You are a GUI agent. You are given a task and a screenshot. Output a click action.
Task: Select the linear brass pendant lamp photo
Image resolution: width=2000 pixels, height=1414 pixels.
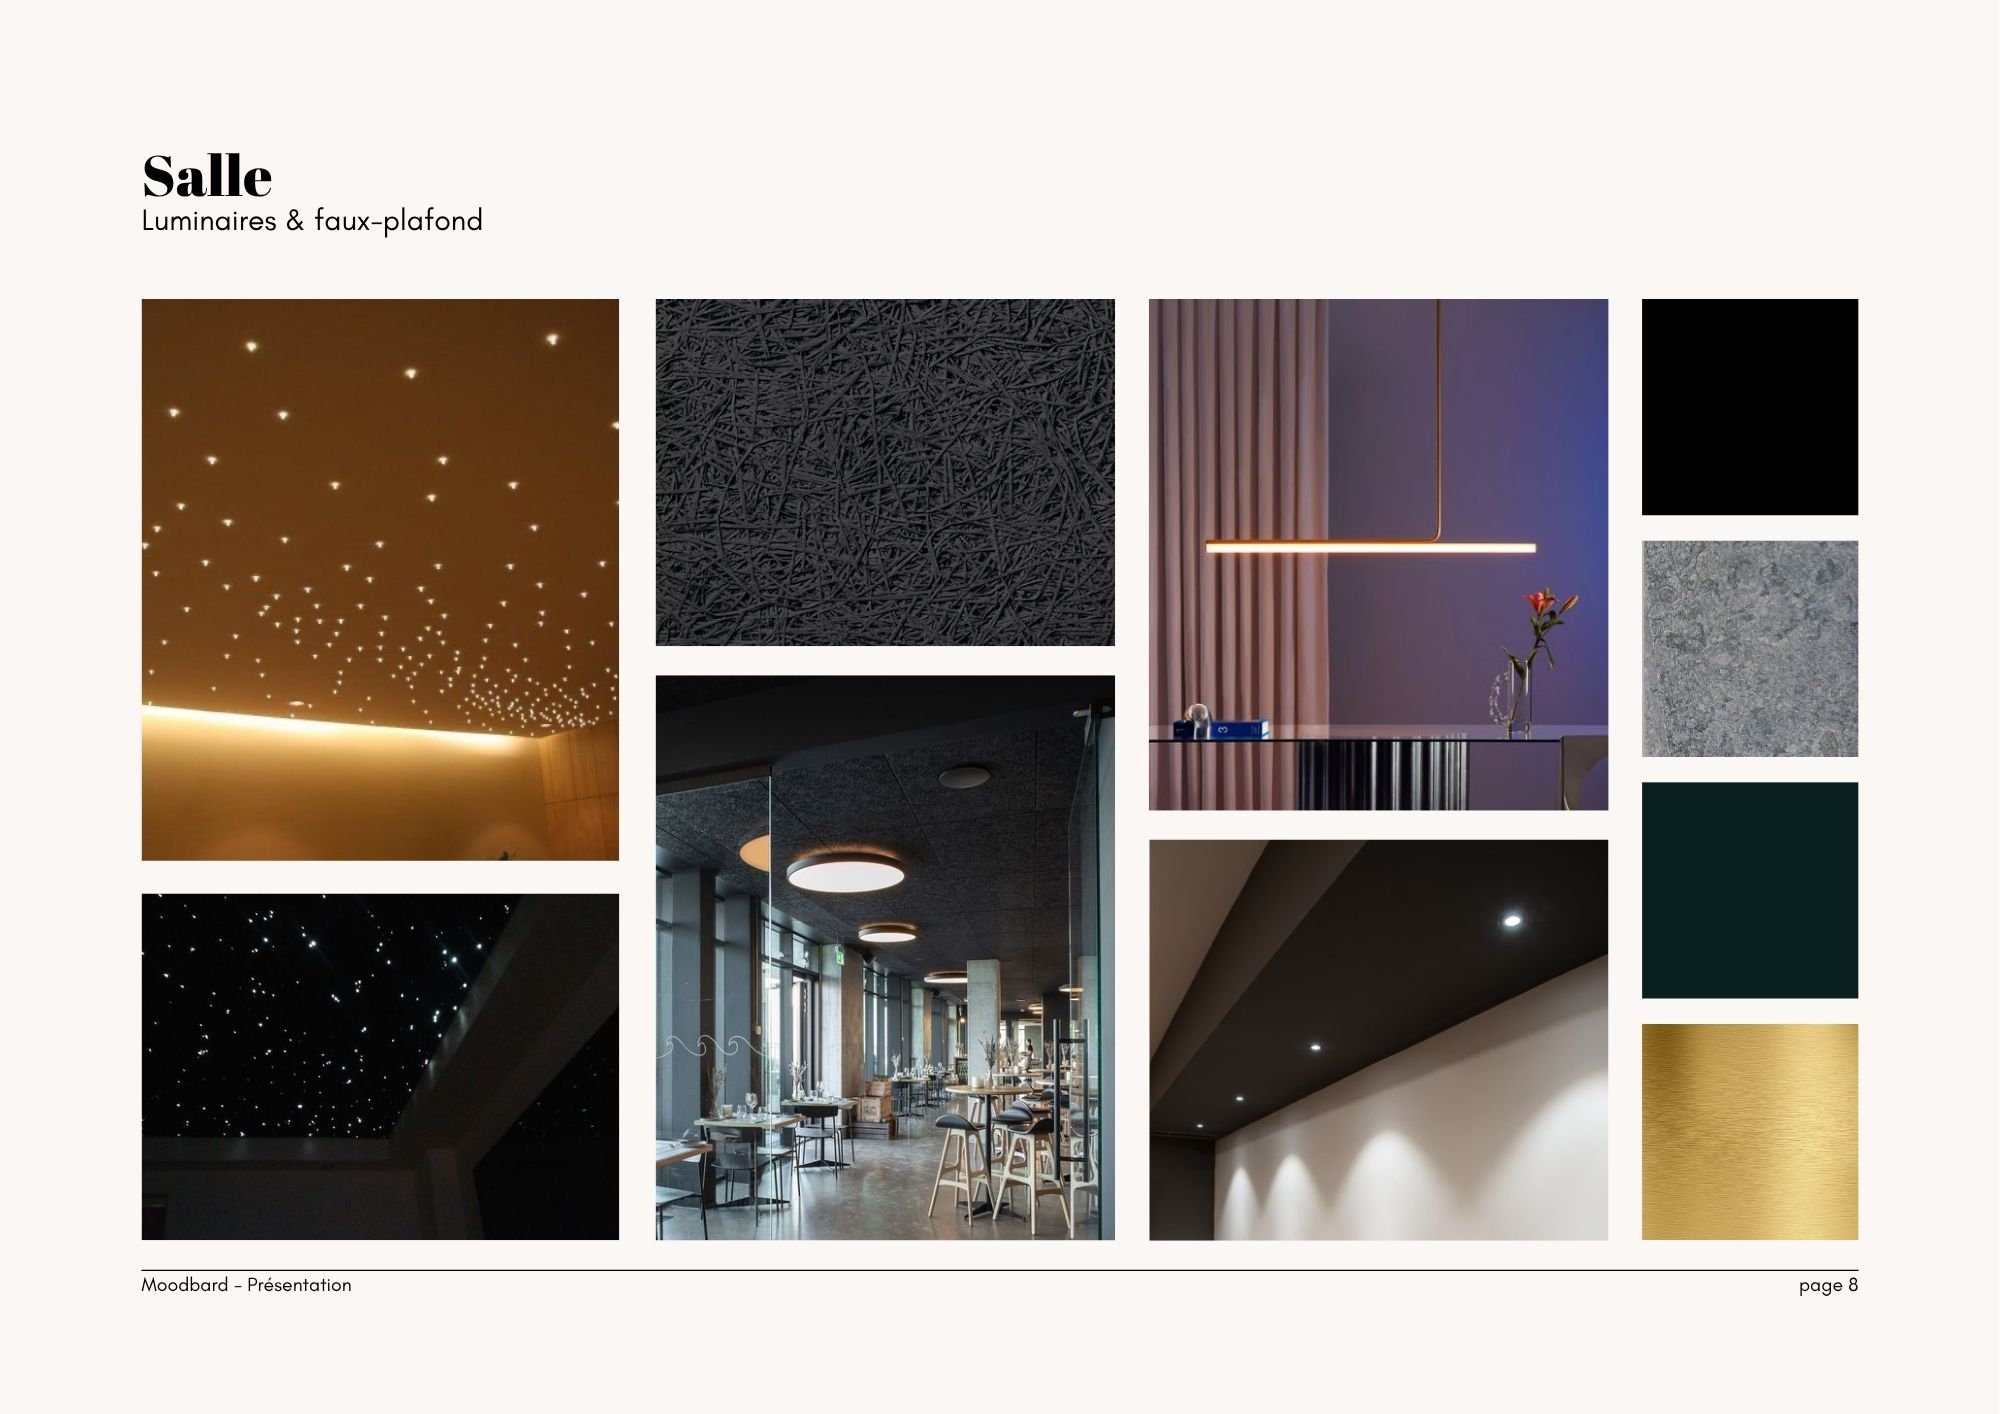point(1378,554)
